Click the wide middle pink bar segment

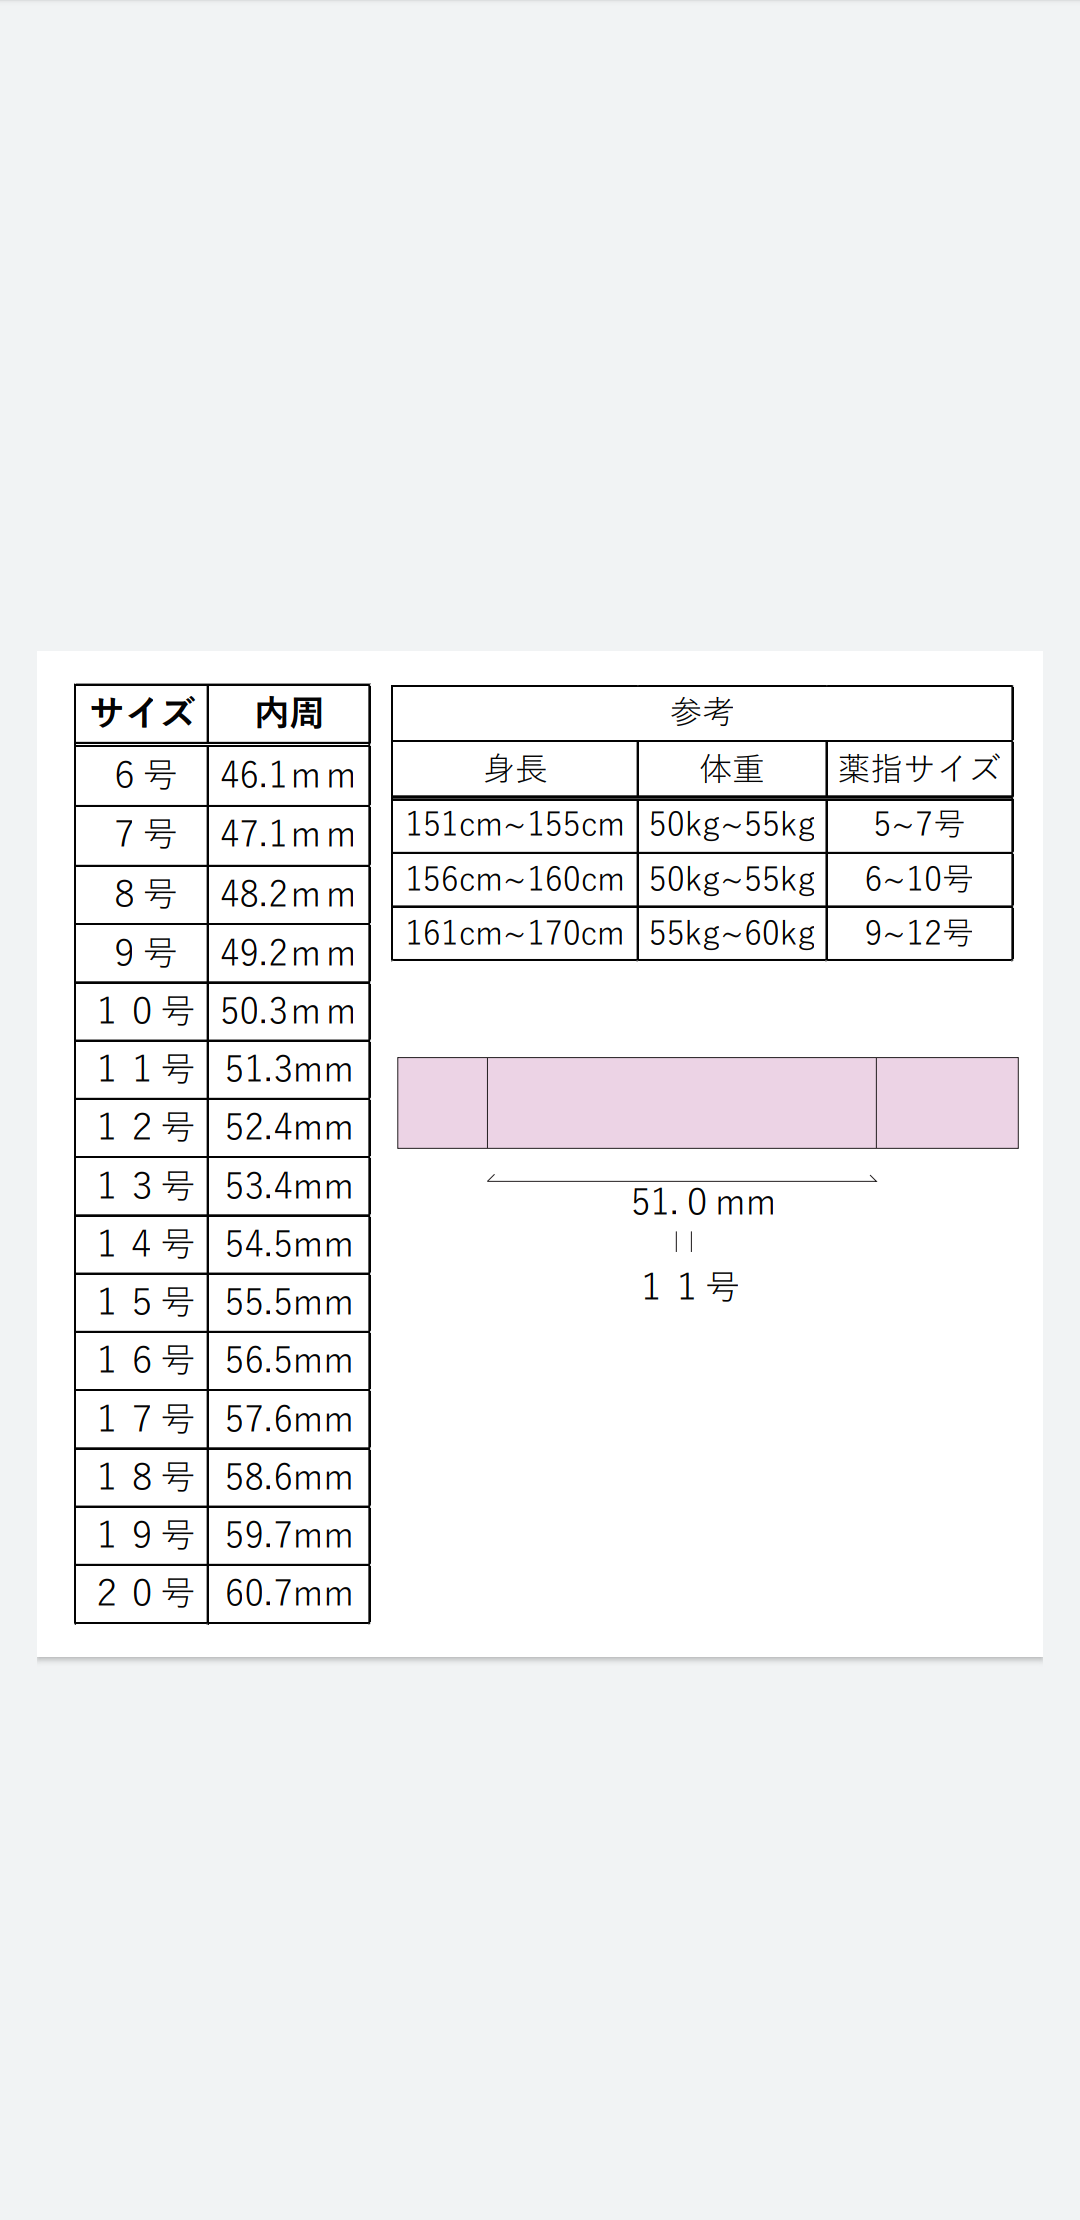point(682,1103)
